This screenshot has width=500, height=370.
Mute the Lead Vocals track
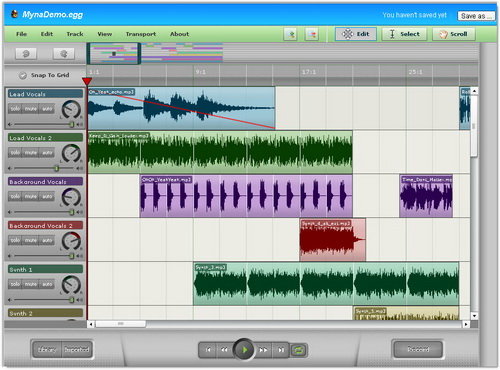coord(31,109)
